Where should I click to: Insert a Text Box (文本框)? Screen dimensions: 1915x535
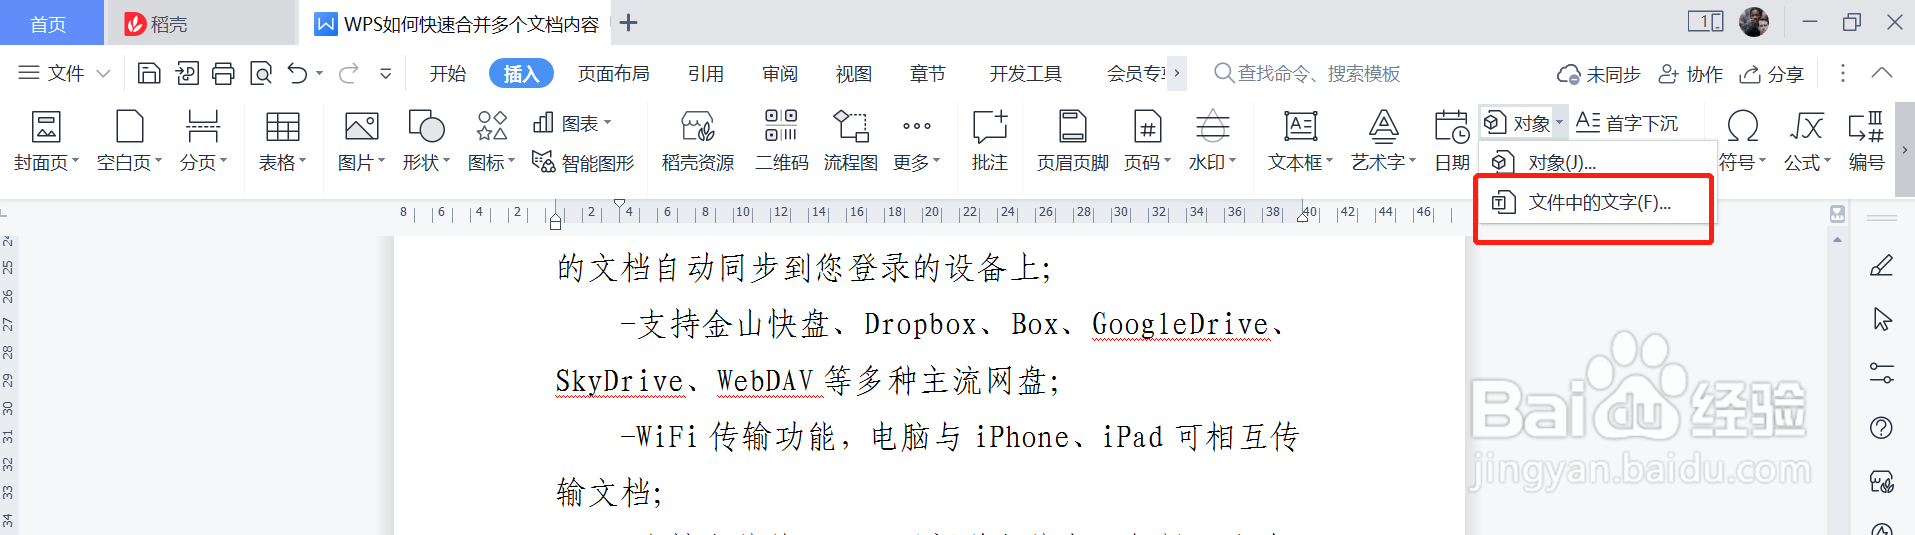(x=1300, y=141)
